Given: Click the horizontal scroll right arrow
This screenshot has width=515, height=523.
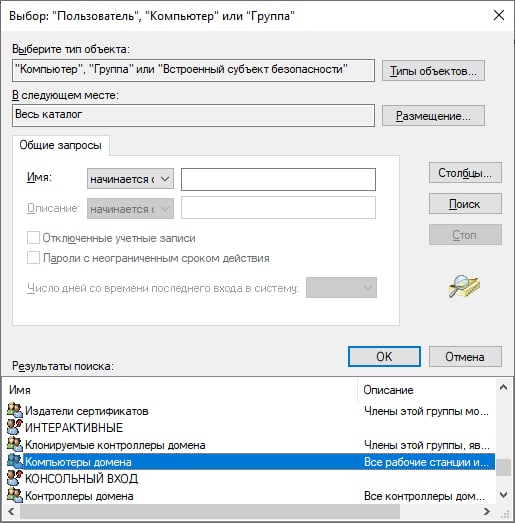Looking at the screenshot, I should [x=487, y=511].
